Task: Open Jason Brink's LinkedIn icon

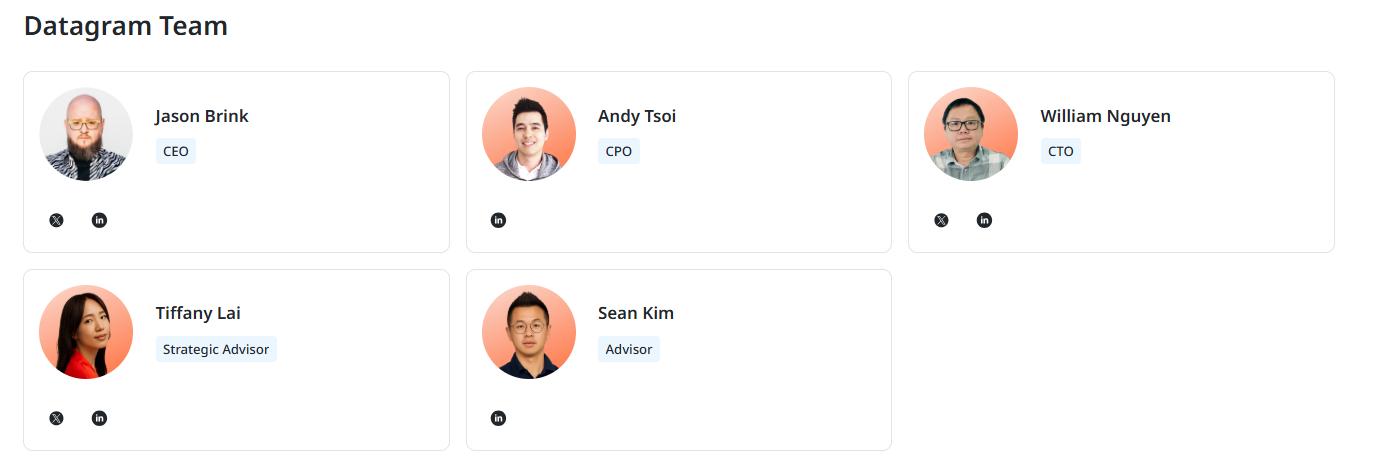Action: coord(99,220)
